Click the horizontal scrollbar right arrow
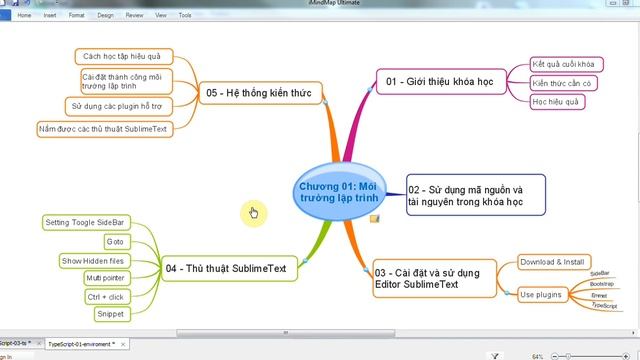 633,333
